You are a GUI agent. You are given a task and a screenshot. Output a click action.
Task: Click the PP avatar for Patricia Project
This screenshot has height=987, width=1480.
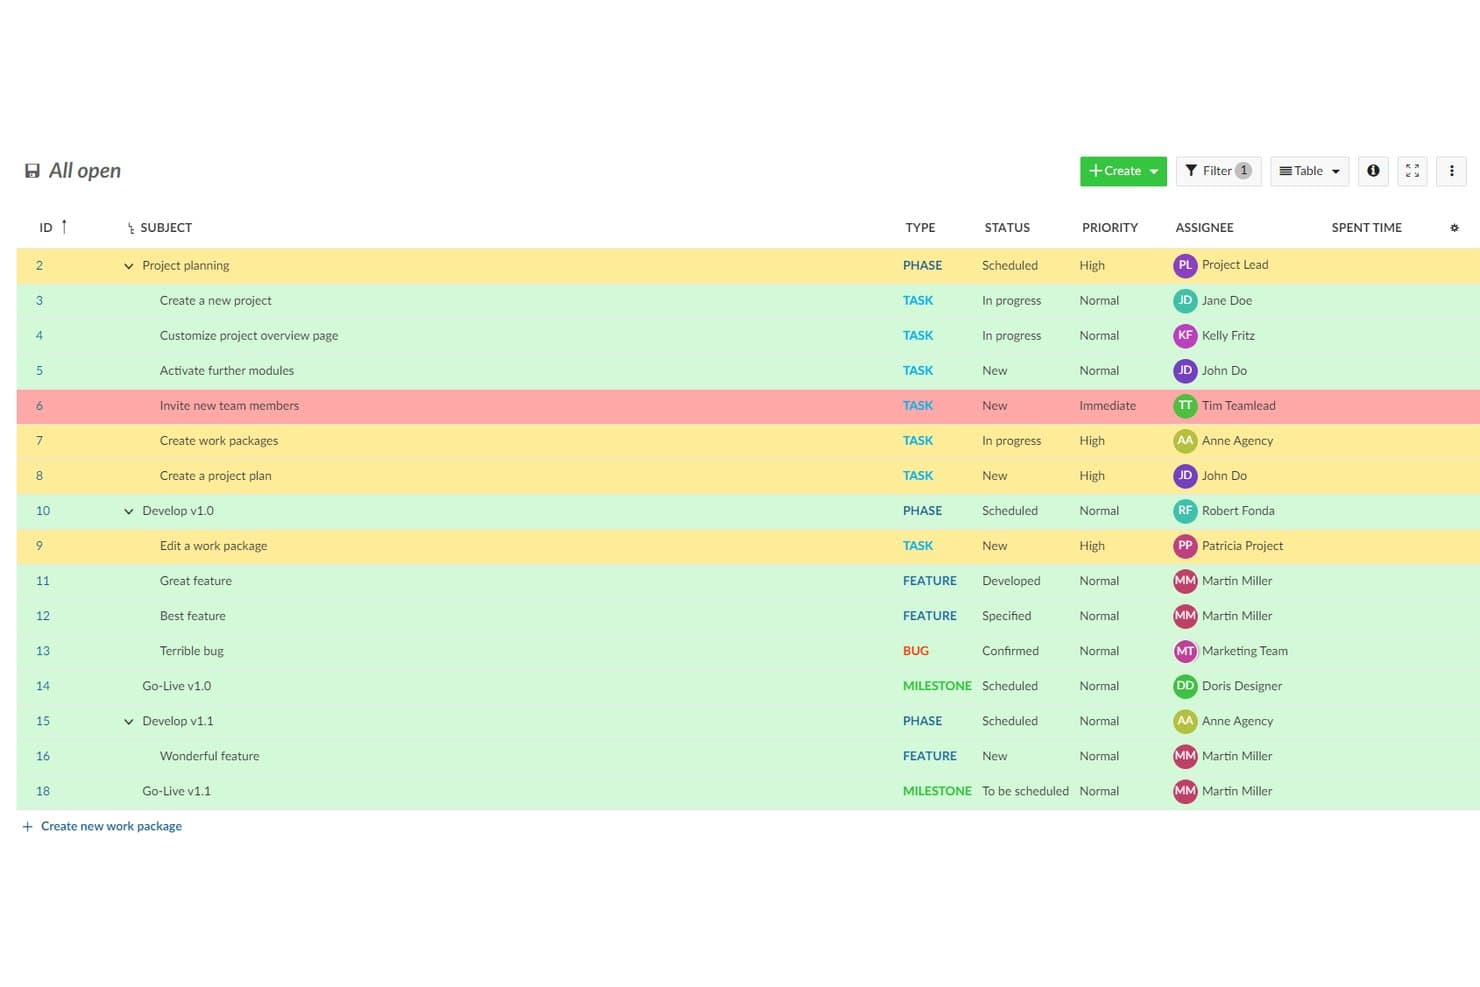(1185, 545)
